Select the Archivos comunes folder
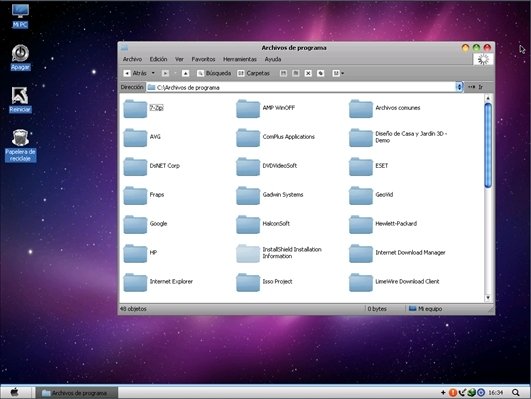The height and width of the screenshot is (399, 531). tap(384, 108)
